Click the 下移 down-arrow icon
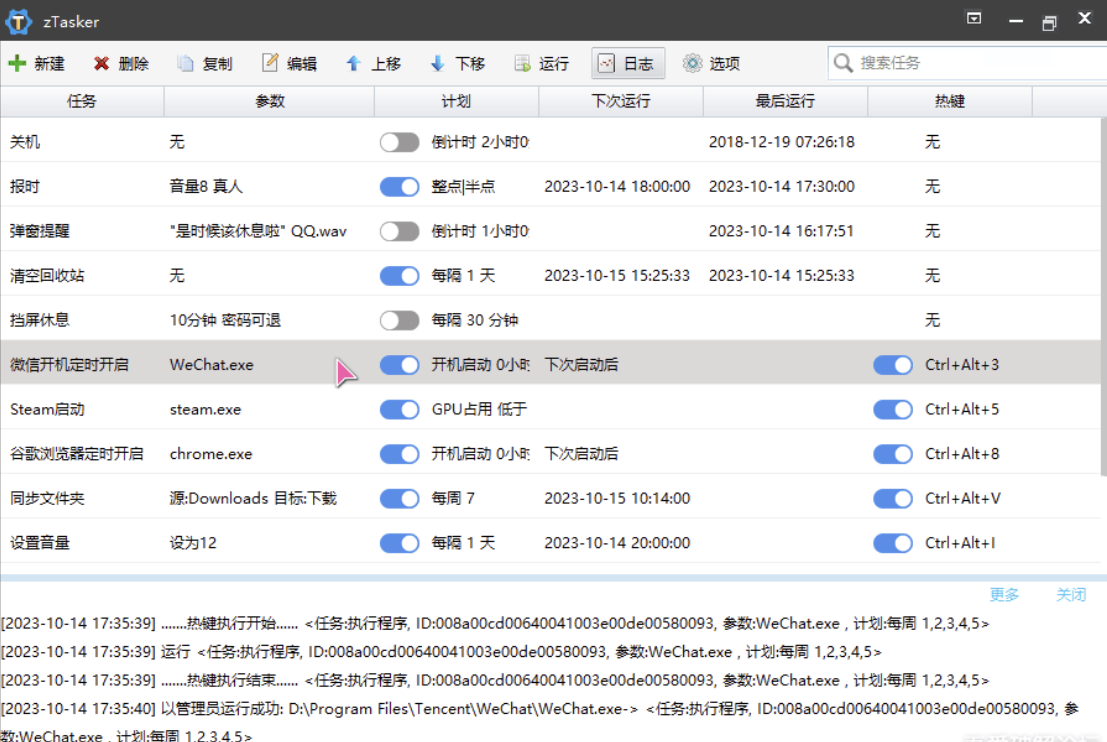 pyautogui.click(x=436, y=63)
